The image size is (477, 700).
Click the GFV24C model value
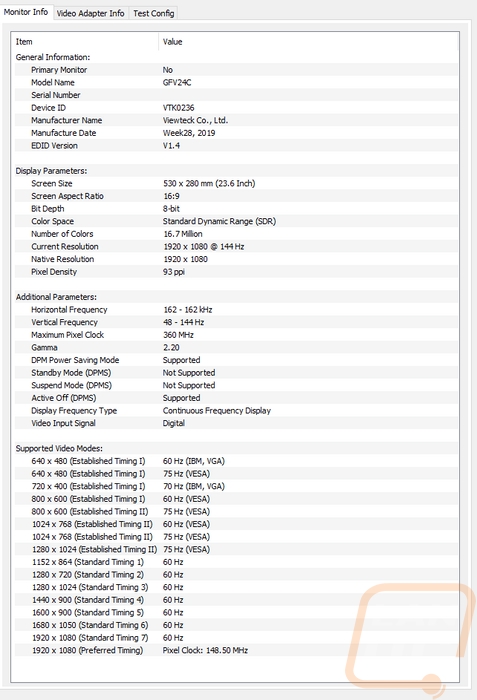[177, 83]
